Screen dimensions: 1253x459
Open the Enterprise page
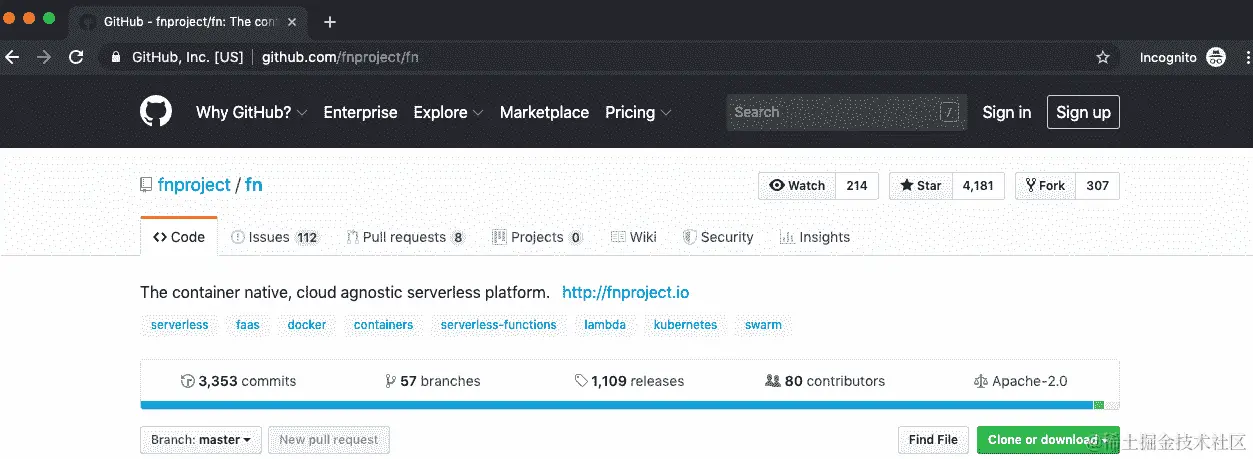click(x=360, y=112)
